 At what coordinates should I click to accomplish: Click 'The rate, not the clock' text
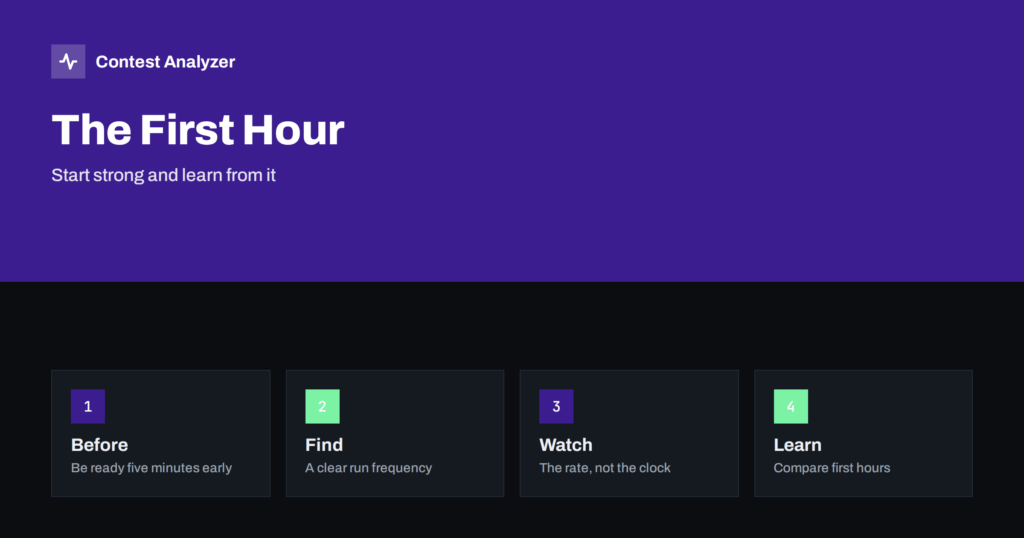[x=605, y=467]
